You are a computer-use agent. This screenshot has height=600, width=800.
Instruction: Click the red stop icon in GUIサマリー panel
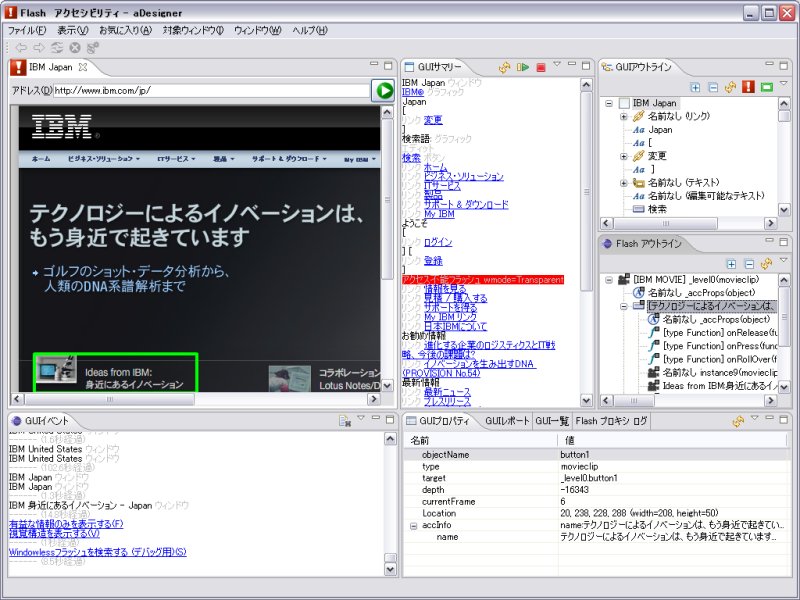click(x=541, y=67)
